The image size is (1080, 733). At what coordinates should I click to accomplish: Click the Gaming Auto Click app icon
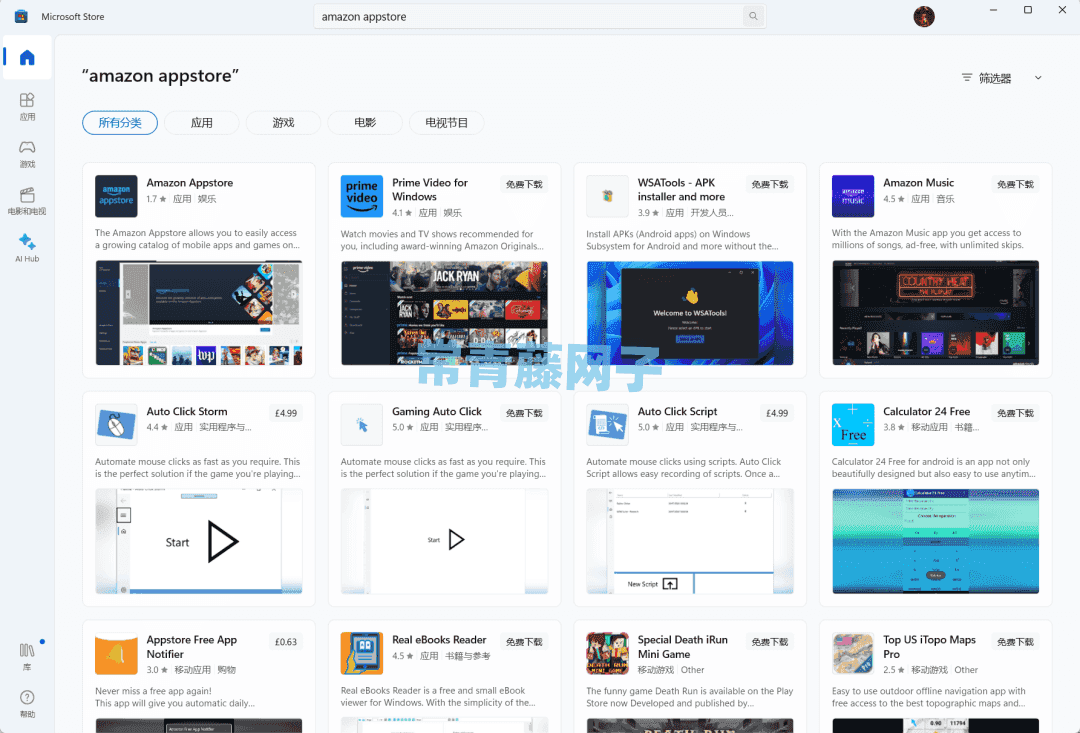[x=362, y=424]
